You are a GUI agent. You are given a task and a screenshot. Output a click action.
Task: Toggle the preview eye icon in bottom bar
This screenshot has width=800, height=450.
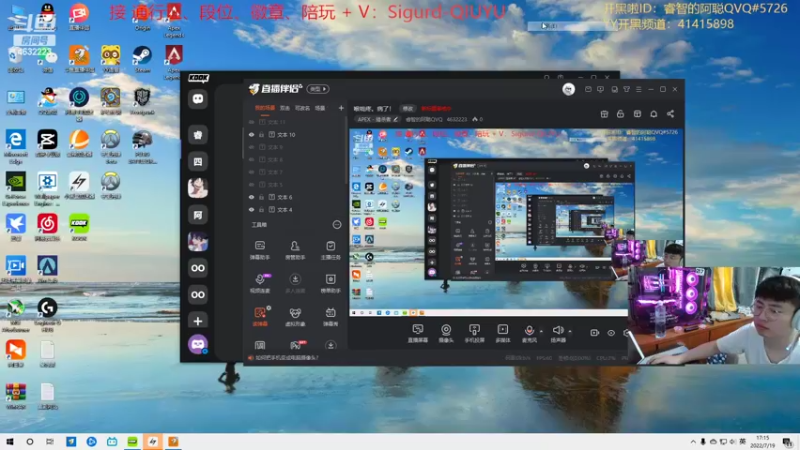pos(611,333)
